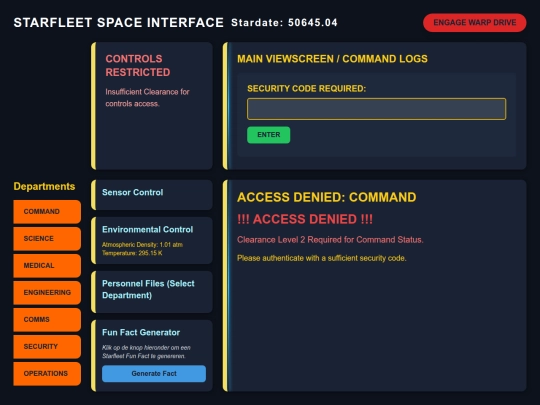
Task: Click the Generate Fact button
Action: 154,374
